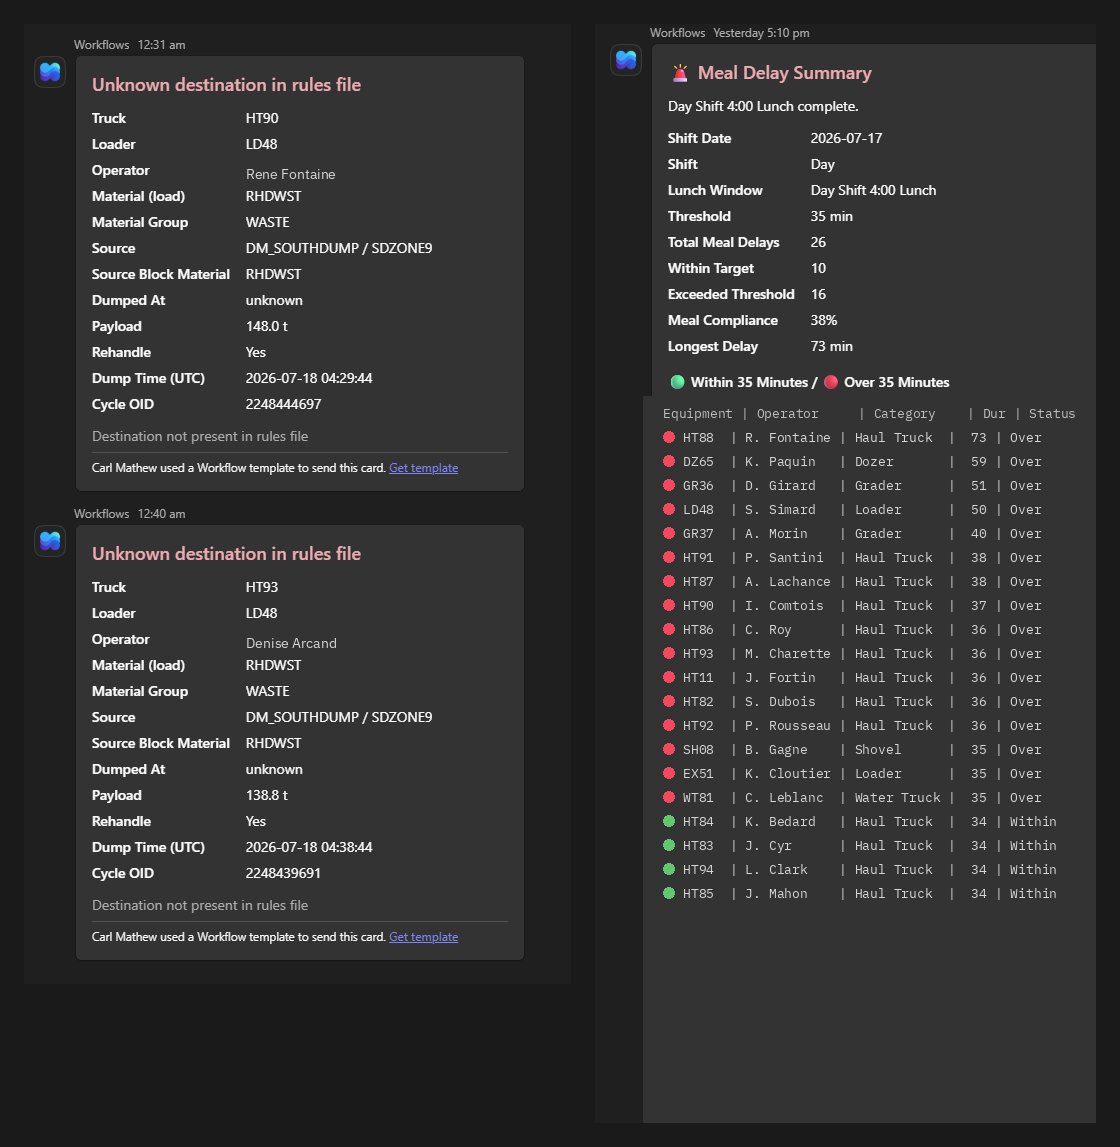Click red status dot for GR37 row
This screenshot has height=1147, width=1120.
click(x=669, y=533)
